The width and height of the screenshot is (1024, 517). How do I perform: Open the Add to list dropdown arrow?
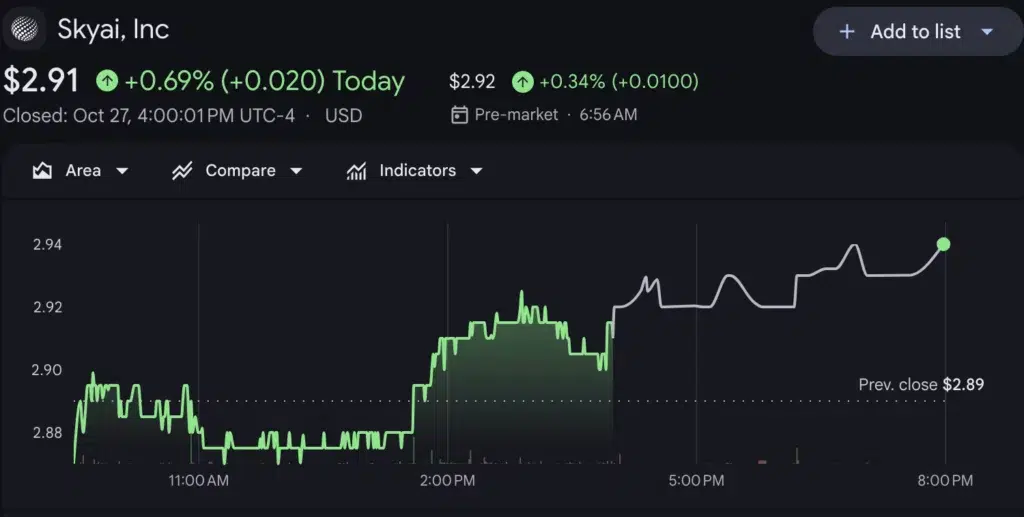(x=987, y=31)
